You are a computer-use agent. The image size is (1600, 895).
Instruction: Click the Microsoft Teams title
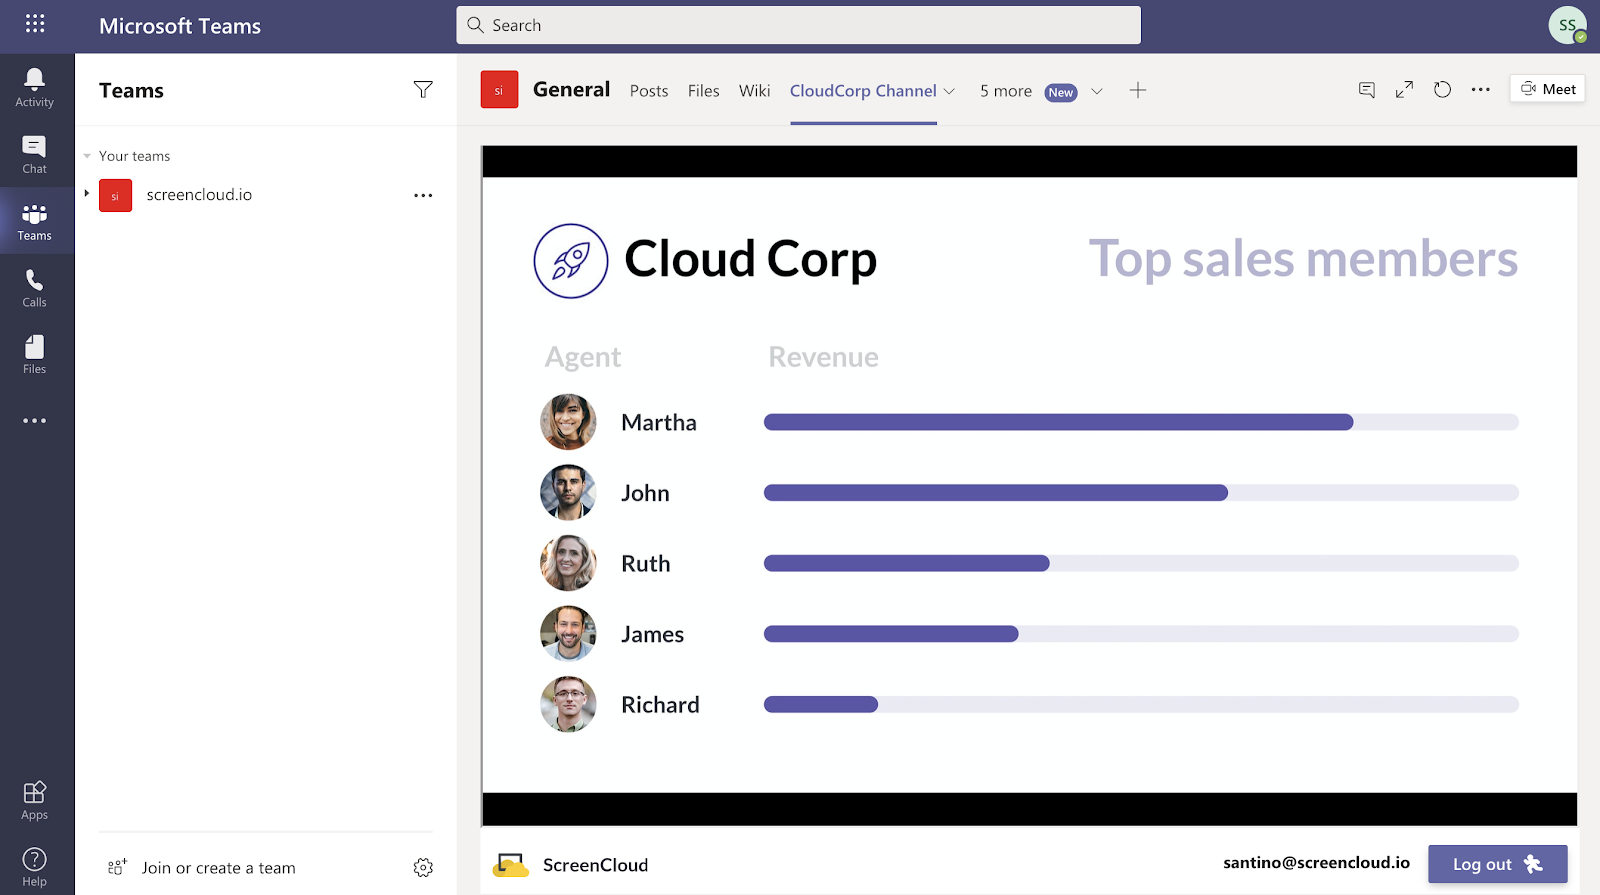point(180,26)
